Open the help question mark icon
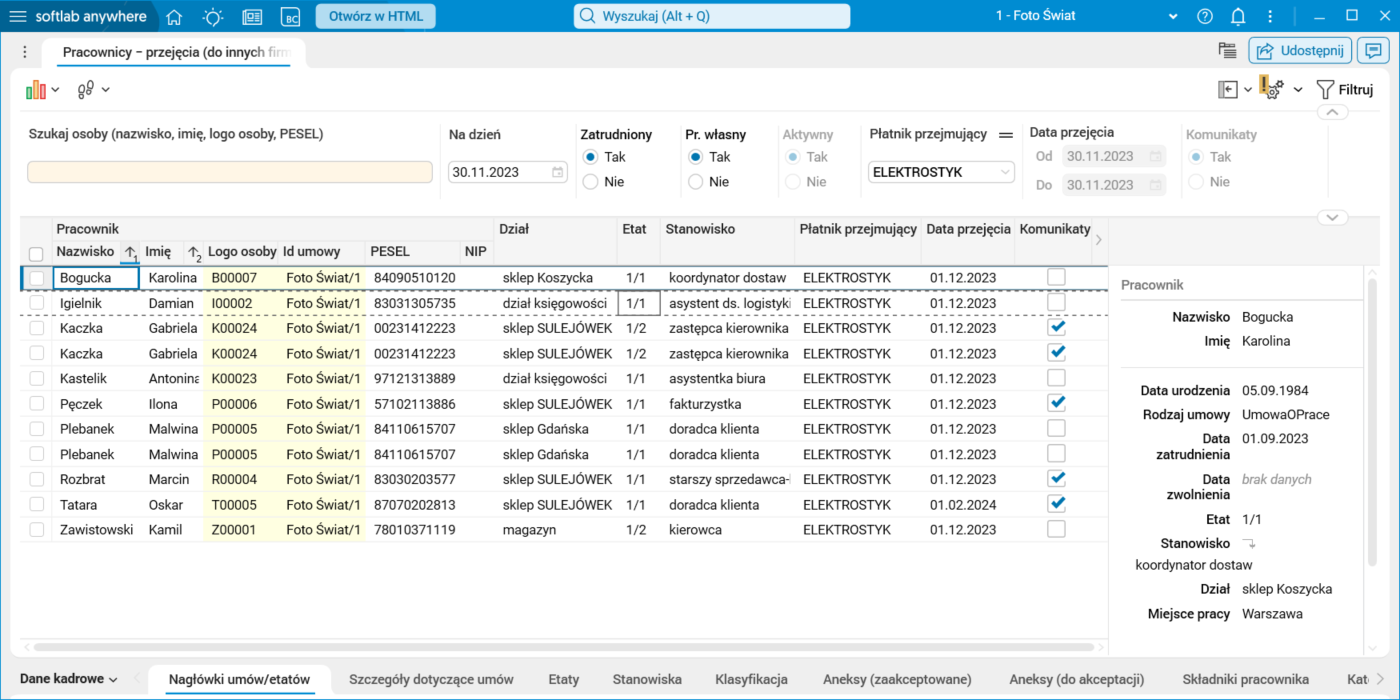The width and height of the screenshot is (1400, 700). point(1205,16)
